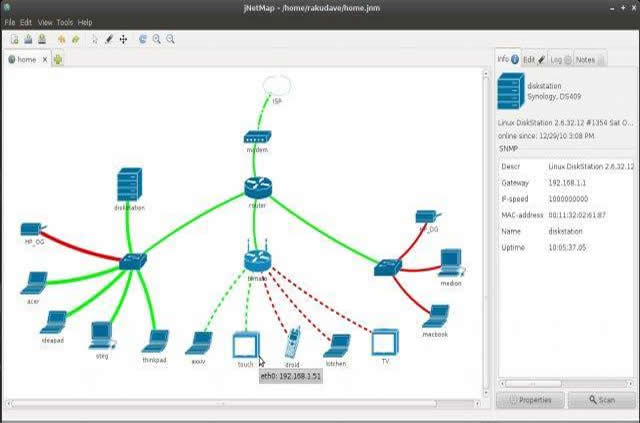Click the zoom in magnifier
This screenshot has height=423, width=640.
(x=157, y=39)
